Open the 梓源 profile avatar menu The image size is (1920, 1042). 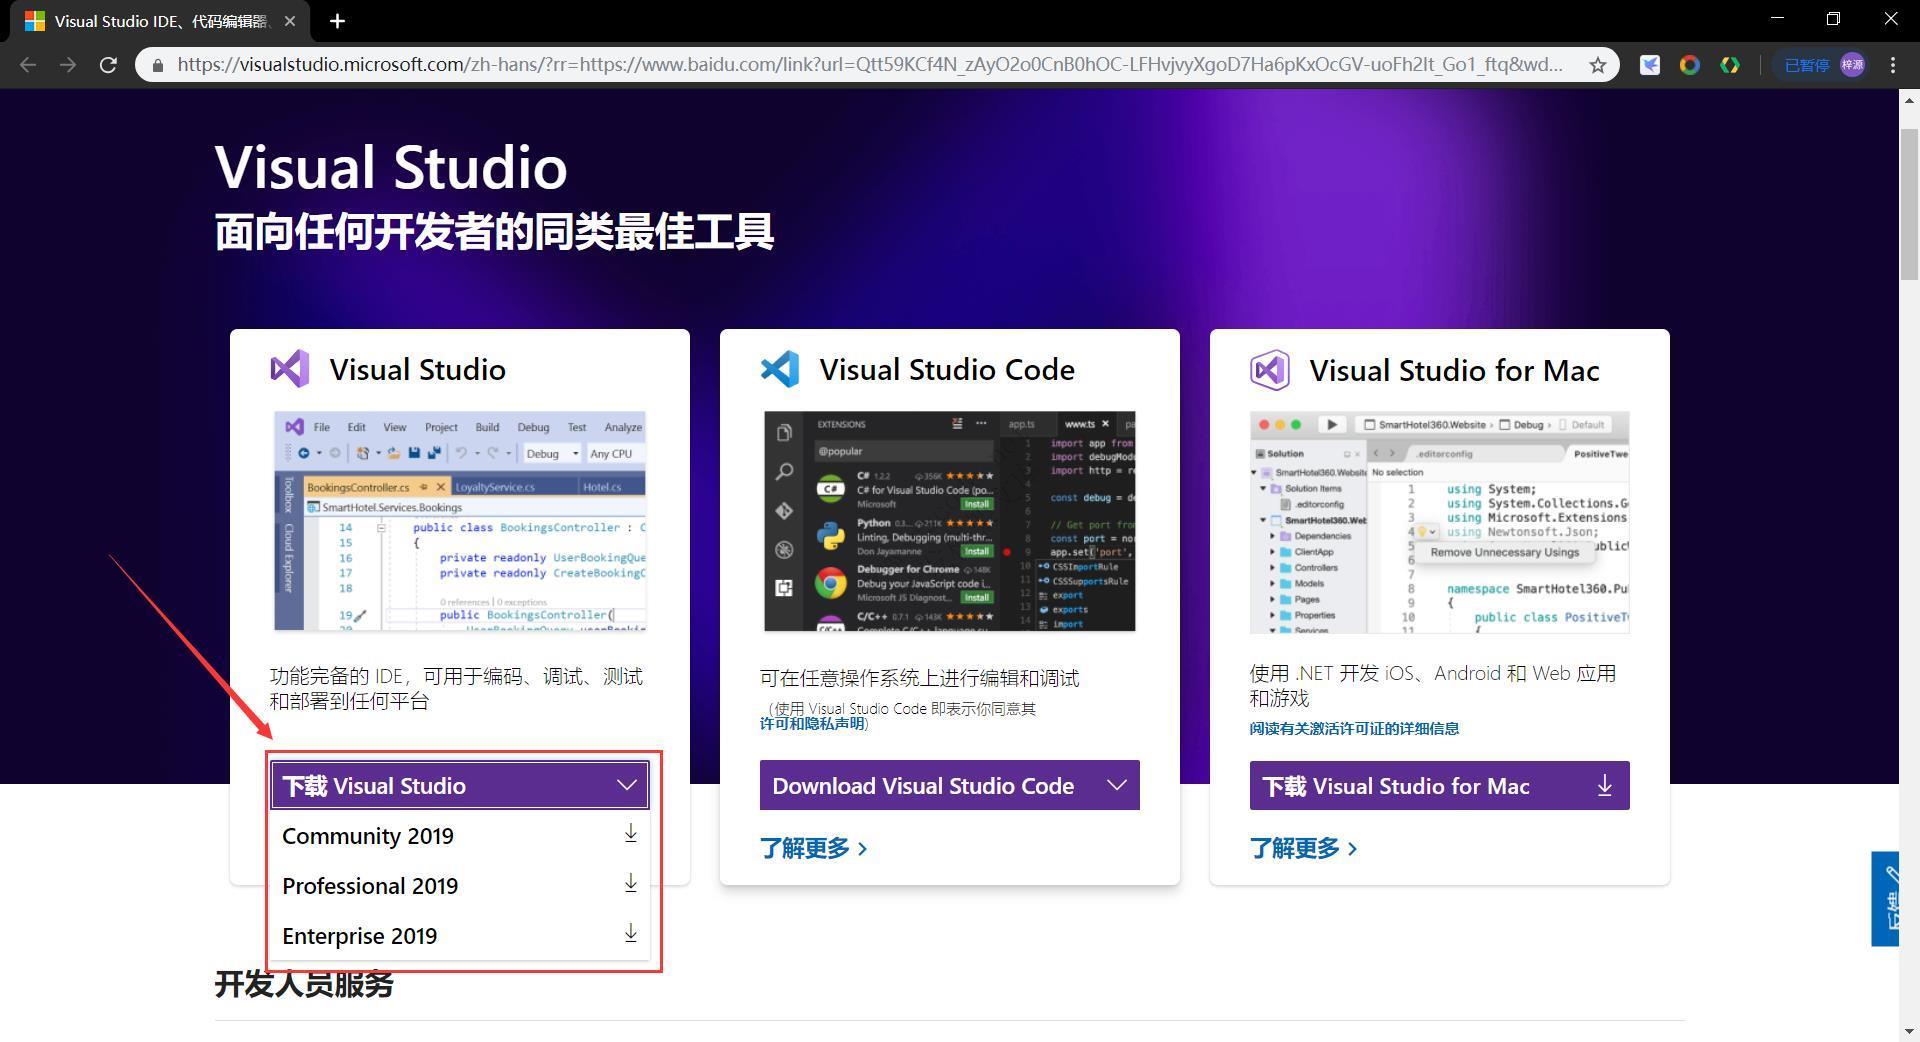pos(1852,64)
